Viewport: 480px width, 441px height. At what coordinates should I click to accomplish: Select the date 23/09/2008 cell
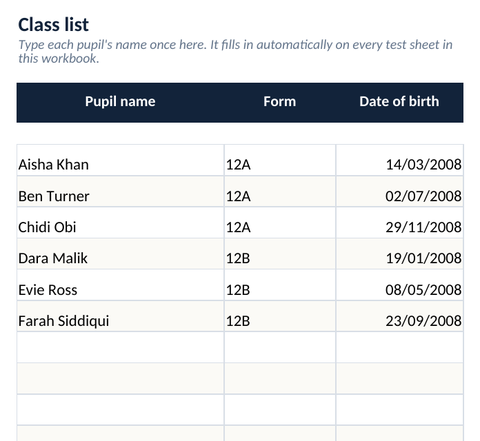point(400,316)
